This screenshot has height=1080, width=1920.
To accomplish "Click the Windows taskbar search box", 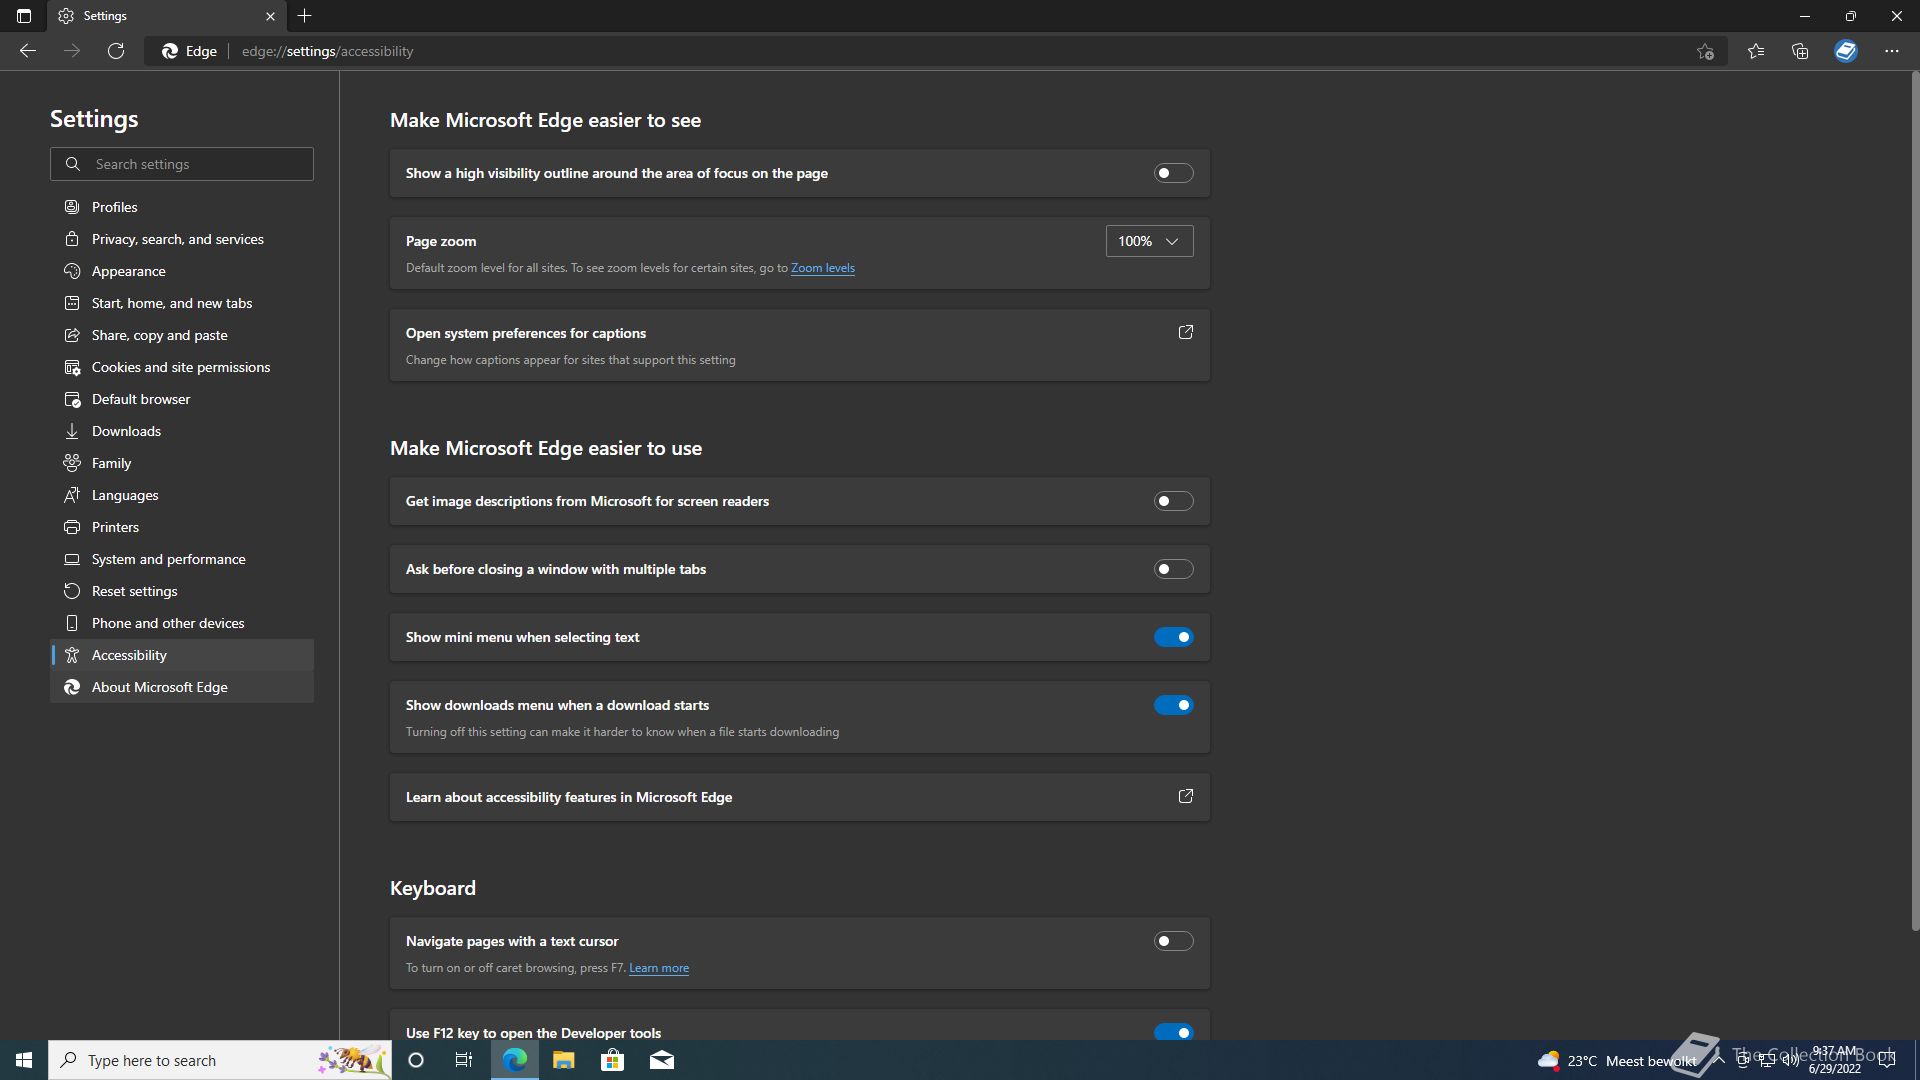I will click(220, 1060).
